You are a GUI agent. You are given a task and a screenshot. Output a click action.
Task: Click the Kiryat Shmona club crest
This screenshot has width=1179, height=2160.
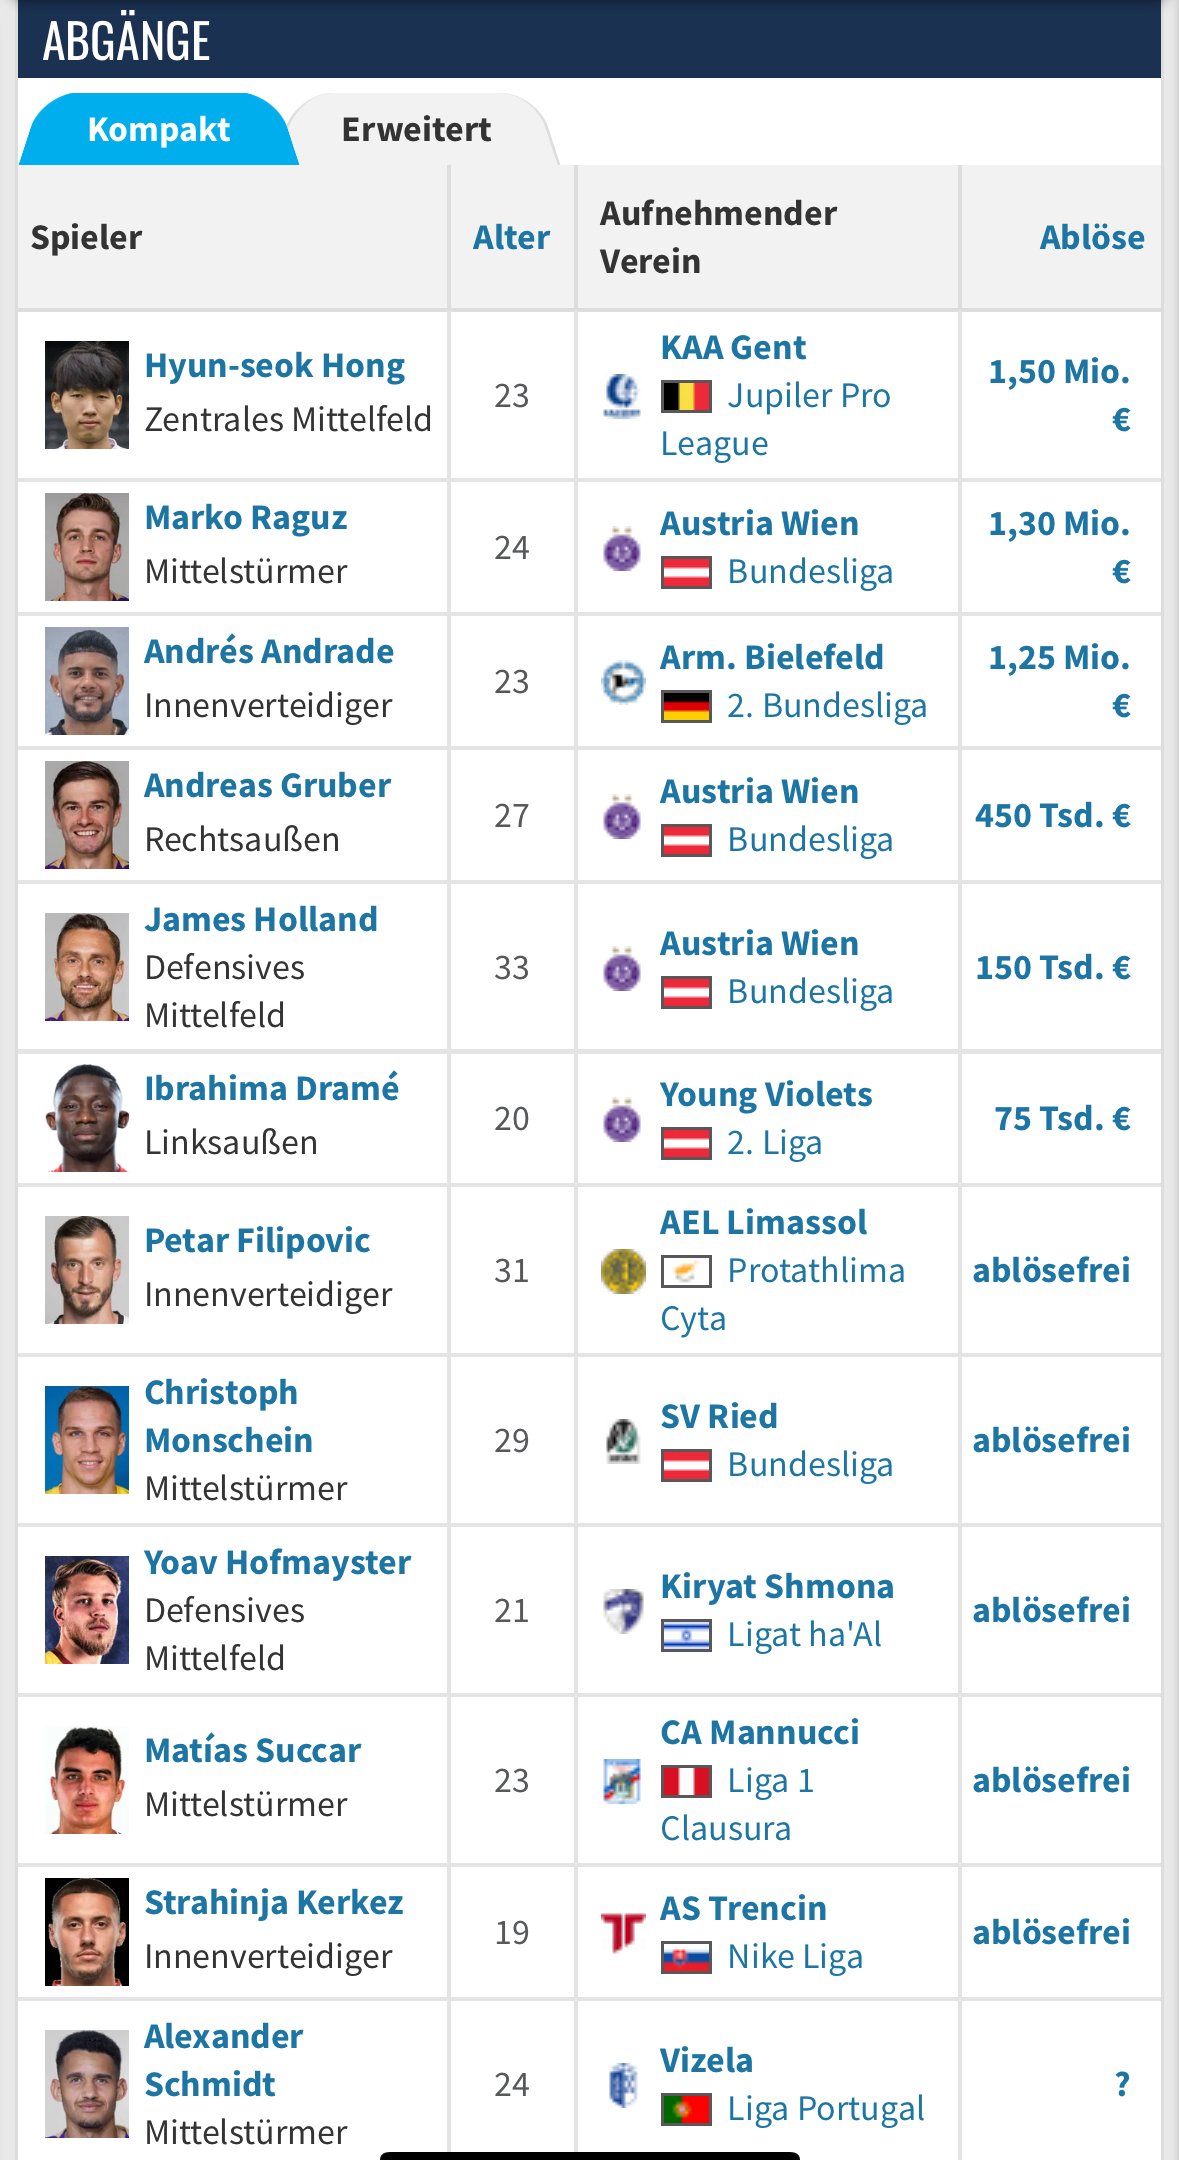click(x=622, y=1611)
